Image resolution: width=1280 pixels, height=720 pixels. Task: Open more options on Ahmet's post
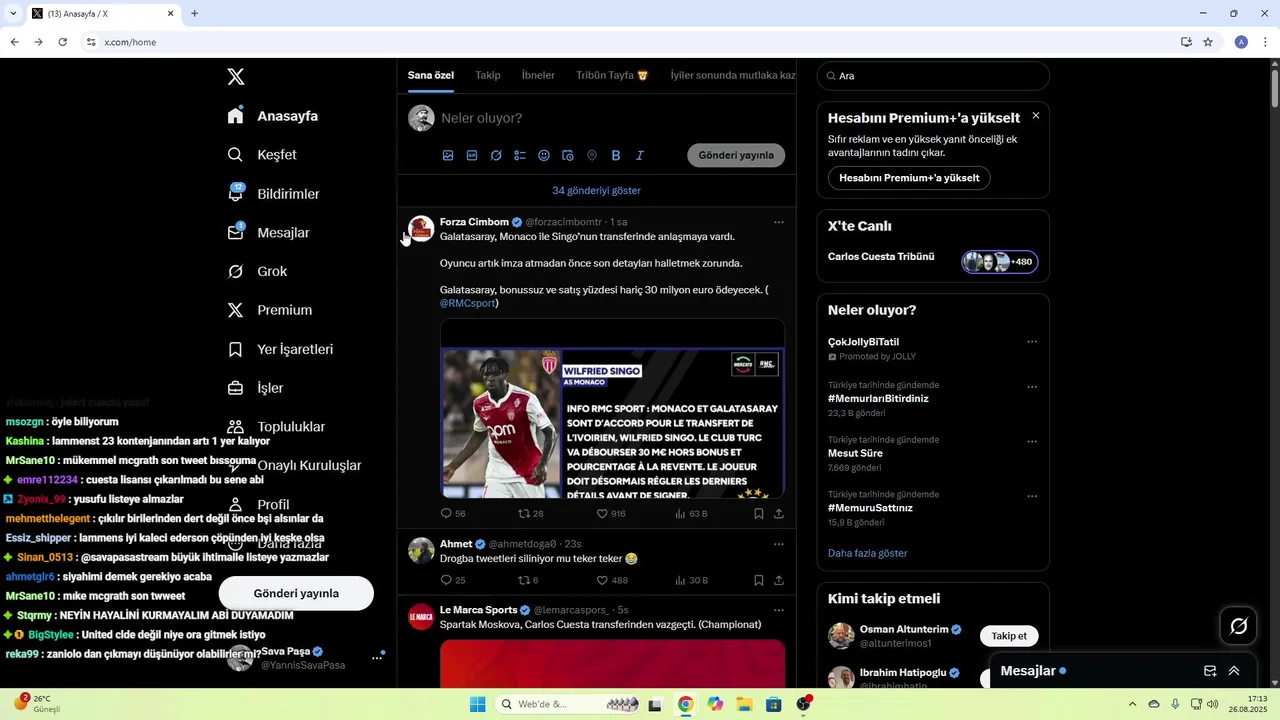[779, 544]
